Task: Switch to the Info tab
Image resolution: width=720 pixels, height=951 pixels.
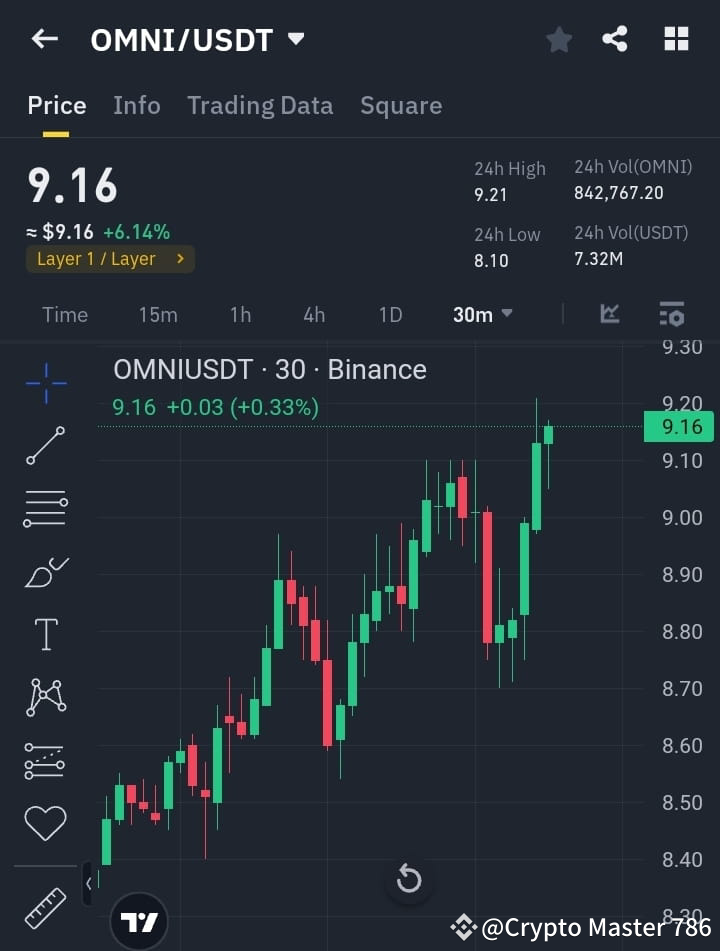Action: click(136, 106)
